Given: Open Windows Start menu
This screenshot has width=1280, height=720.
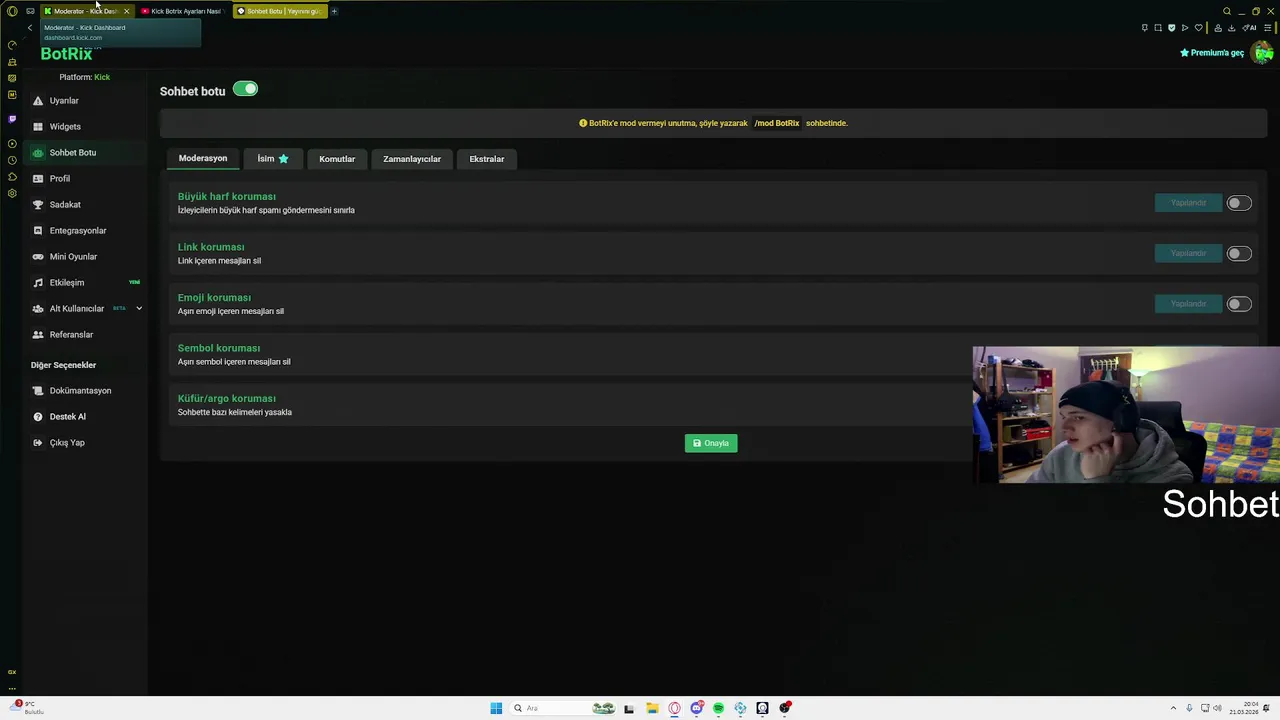Looking at the screenshot, I should (x=496, y=708).
